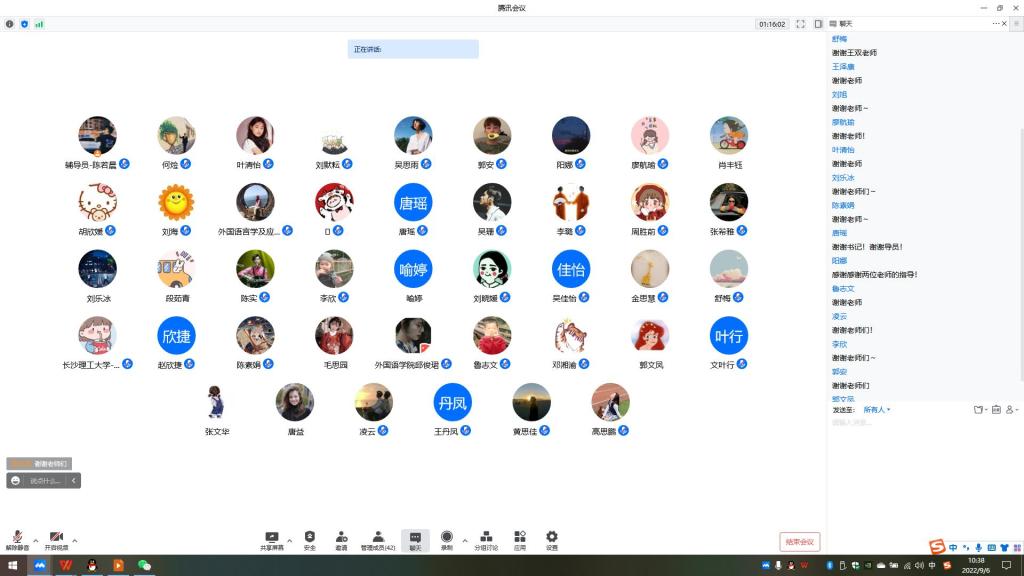1024x576 pixels.
Task: Open the Security (安全) options
Action: [x=309, y=540]
